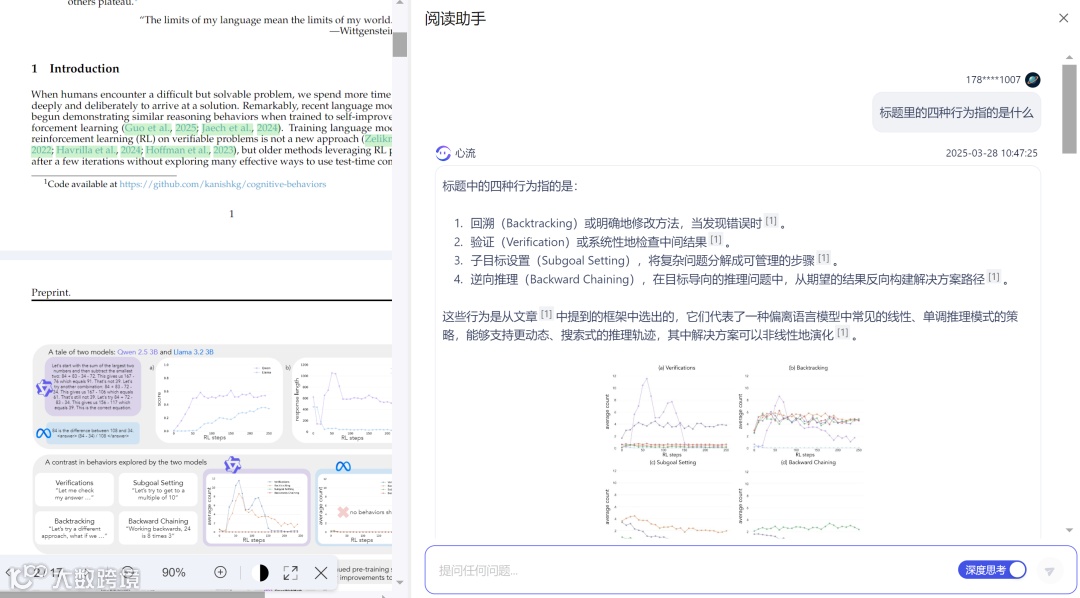
Task: Click the Backward Chaining box in document figure
Action: (x=158, y=528)
